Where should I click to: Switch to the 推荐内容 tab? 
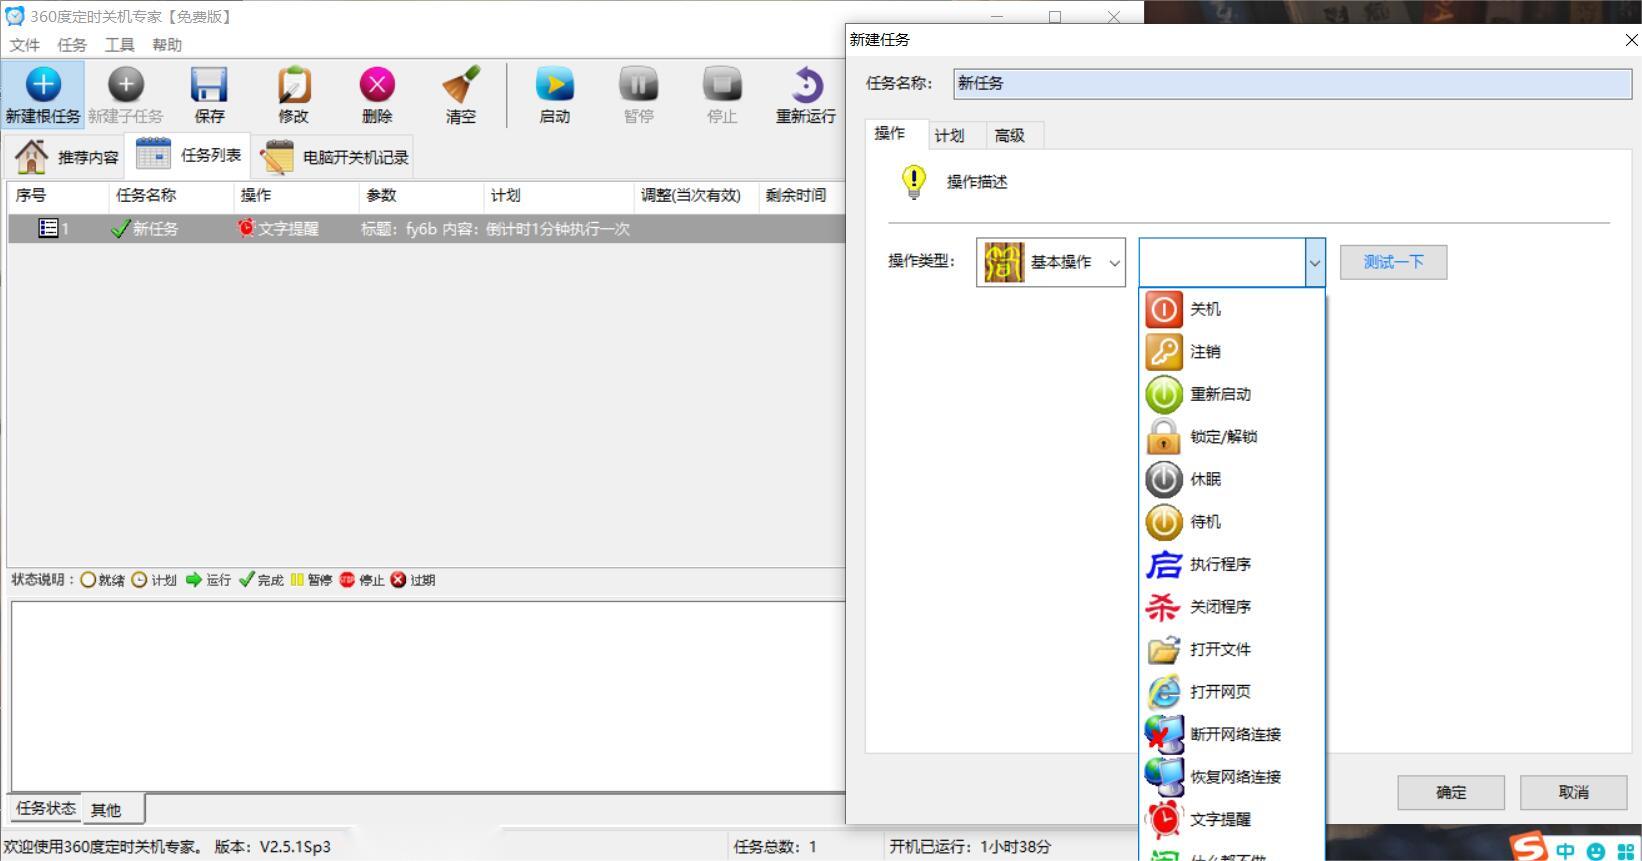coord(65,157)
